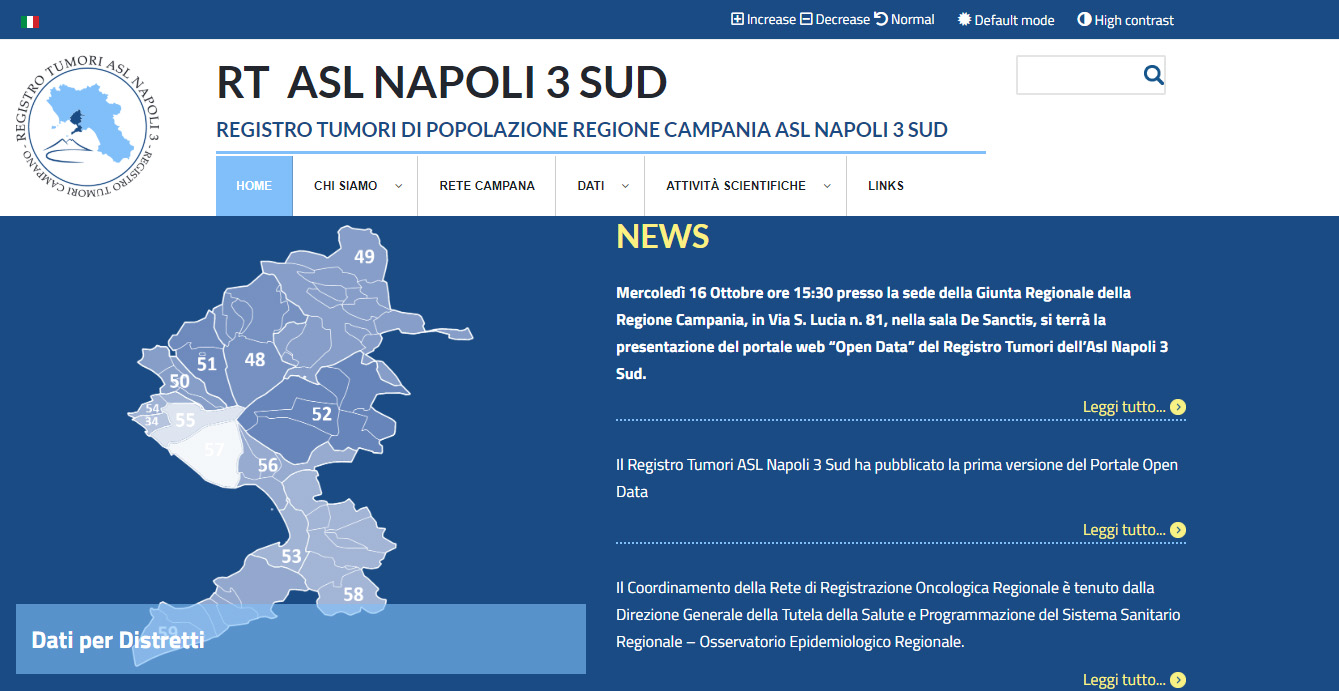
Task: Enable High contrast mode
Action: (1125, 20)
